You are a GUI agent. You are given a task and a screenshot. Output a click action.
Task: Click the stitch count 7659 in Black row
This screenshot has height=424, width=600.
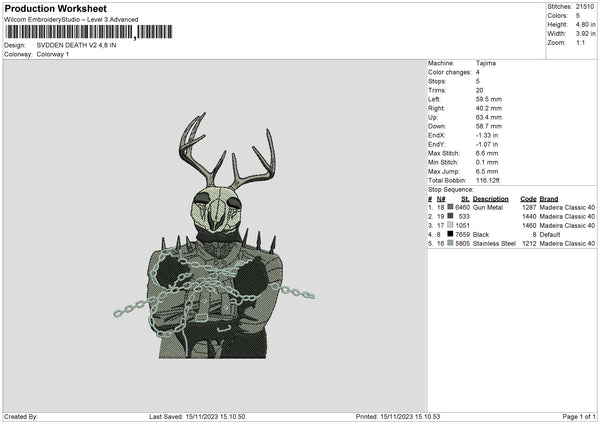pos(462,234)
